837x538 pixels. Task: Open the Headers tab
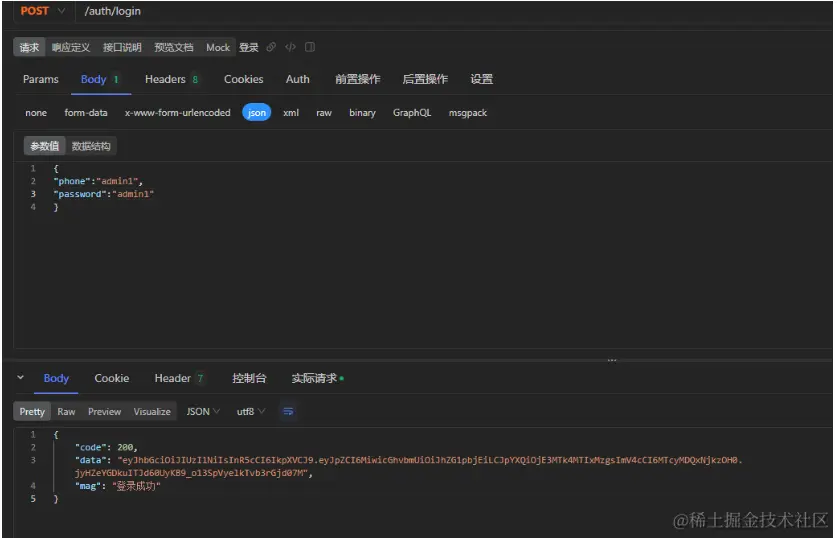point(171,79)
